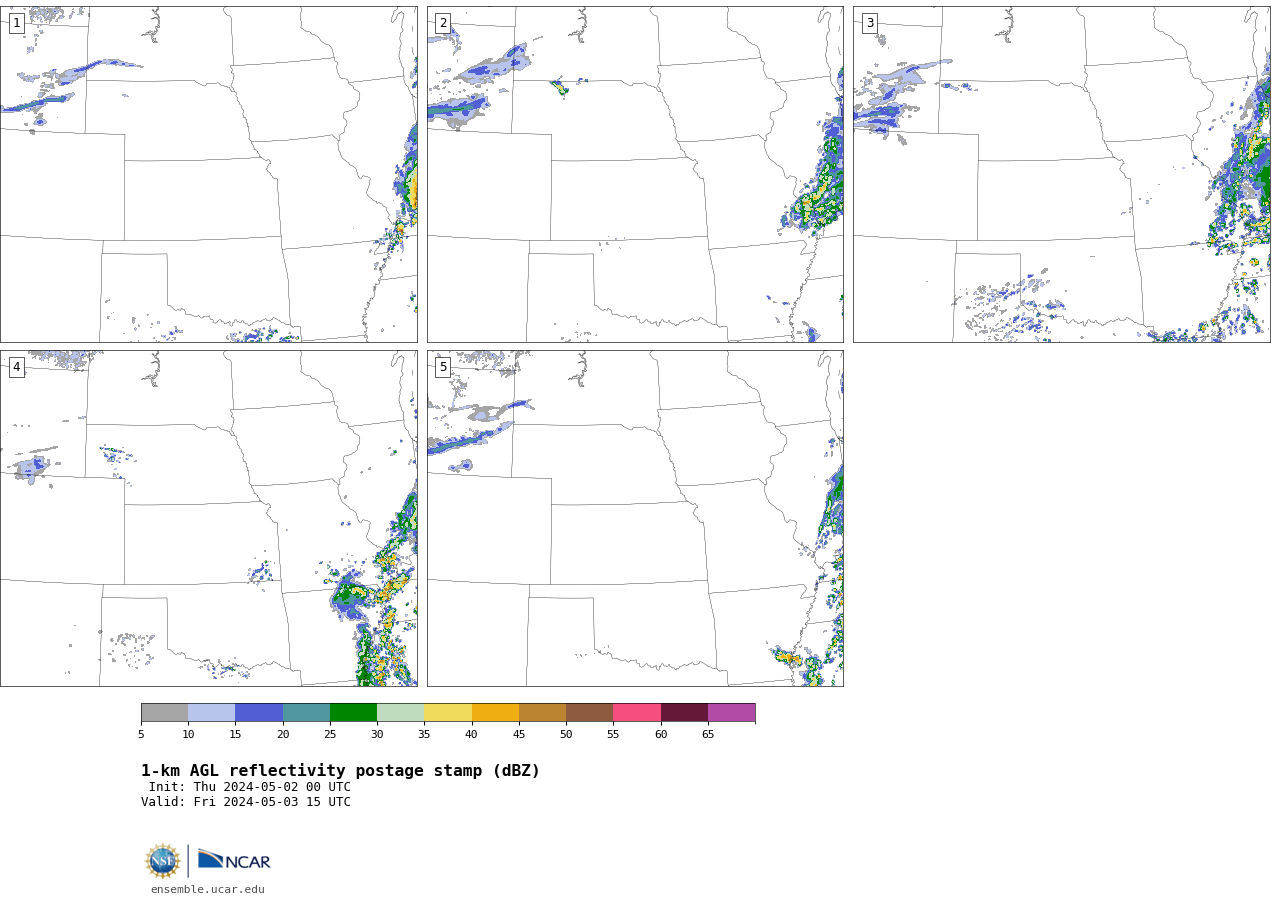The image size is (1280, 901).
Task: Click the colorbar tick label 35
Action: [x=425, y=735]
